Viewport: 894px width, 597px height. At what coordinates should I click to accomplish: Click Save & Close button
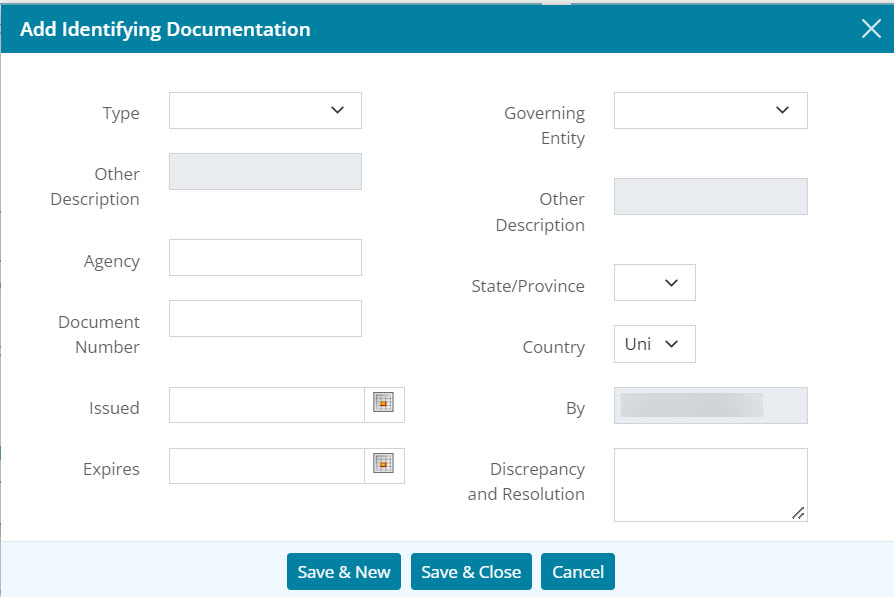tap(471, 571)
